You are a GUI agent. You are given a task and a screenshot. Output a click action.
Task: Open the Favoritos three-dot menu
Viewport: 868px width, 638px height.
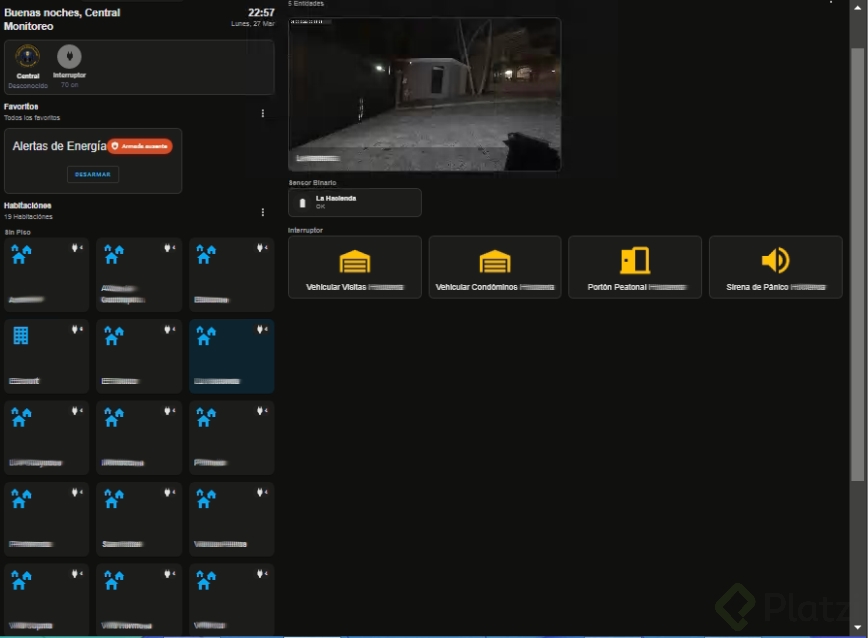tap(262, 113)
